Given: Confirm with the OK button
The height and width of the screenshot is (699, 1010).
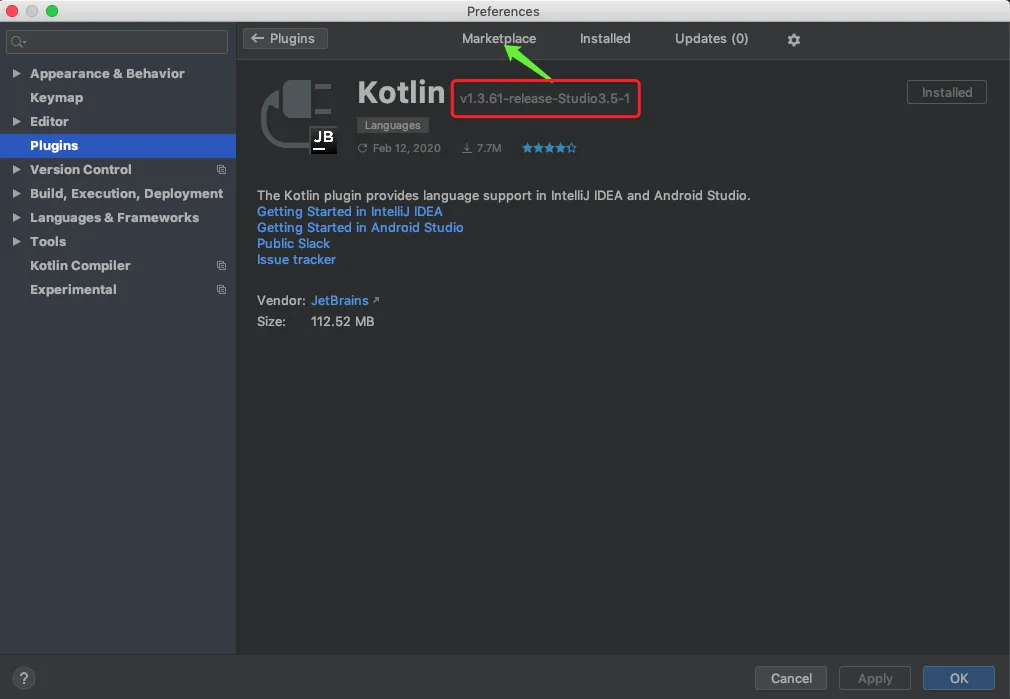Looking at the screenshot, I should pos(958,678).
